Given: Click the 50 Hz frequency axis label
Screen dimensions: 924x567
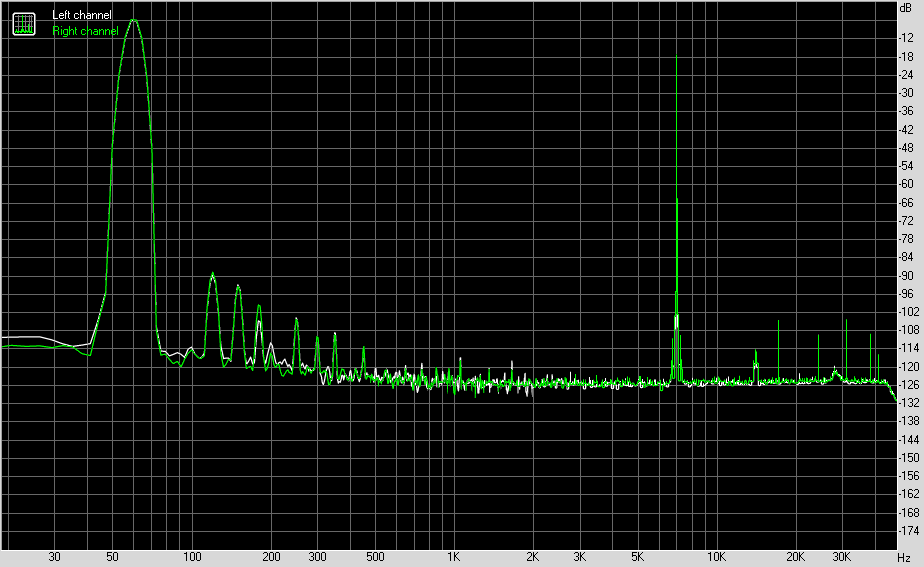Looking at the screenshot, I should pos(112,557).
